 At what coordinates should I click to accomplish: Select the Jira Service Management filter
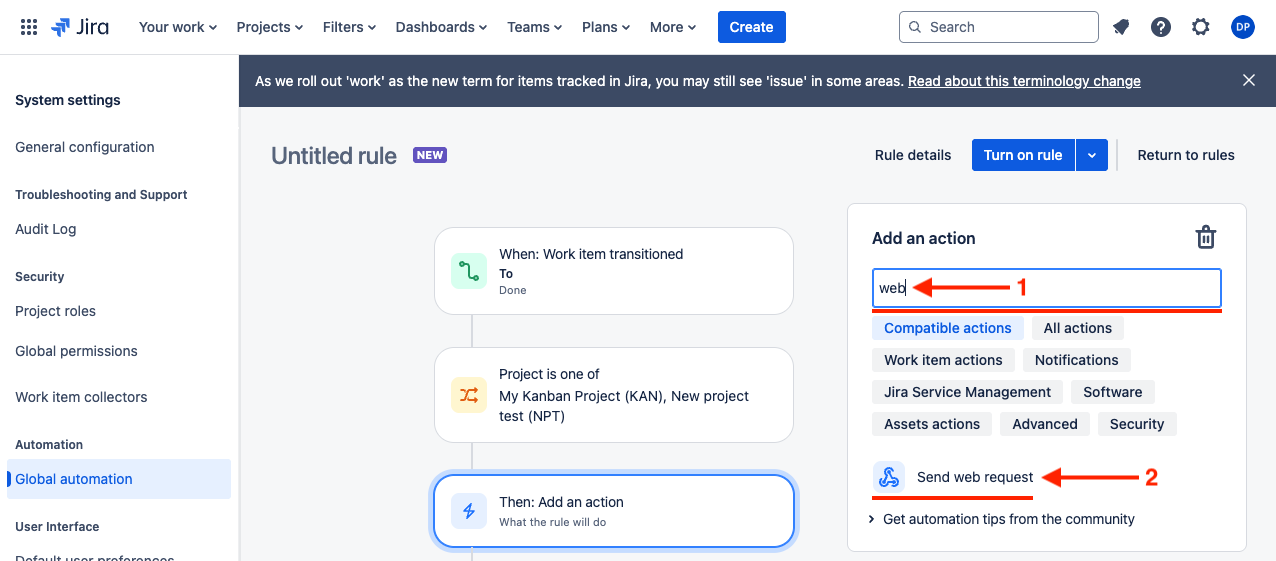(968, 392)
